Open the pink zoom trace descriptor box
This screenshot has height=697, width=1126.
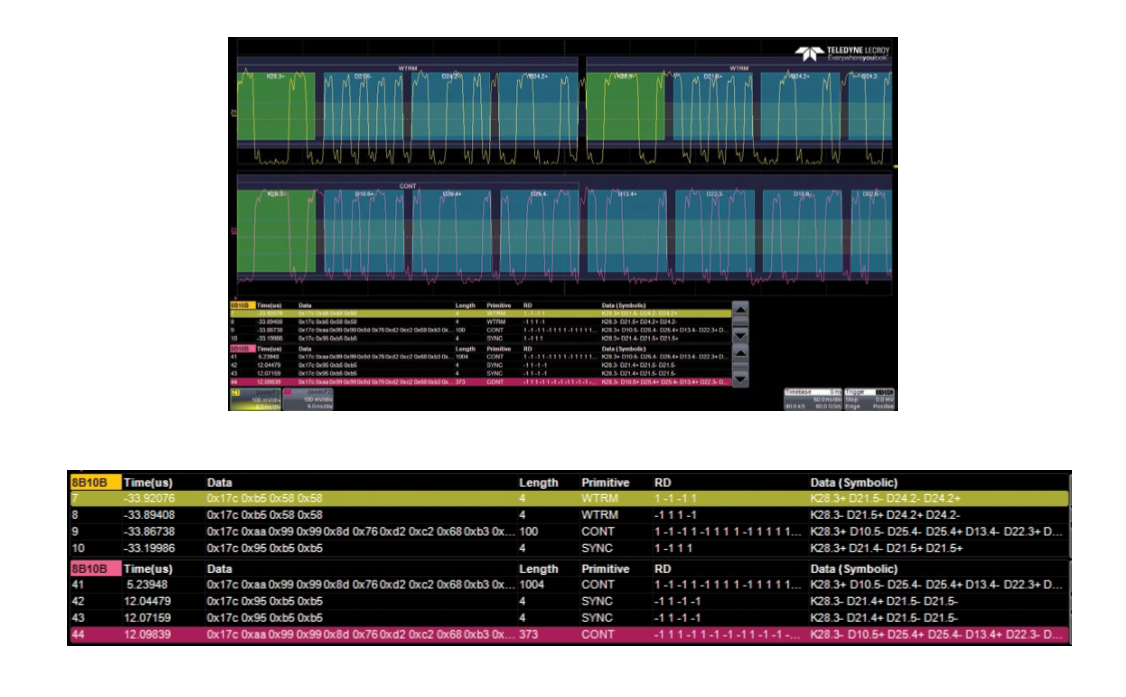click(307, 400)
